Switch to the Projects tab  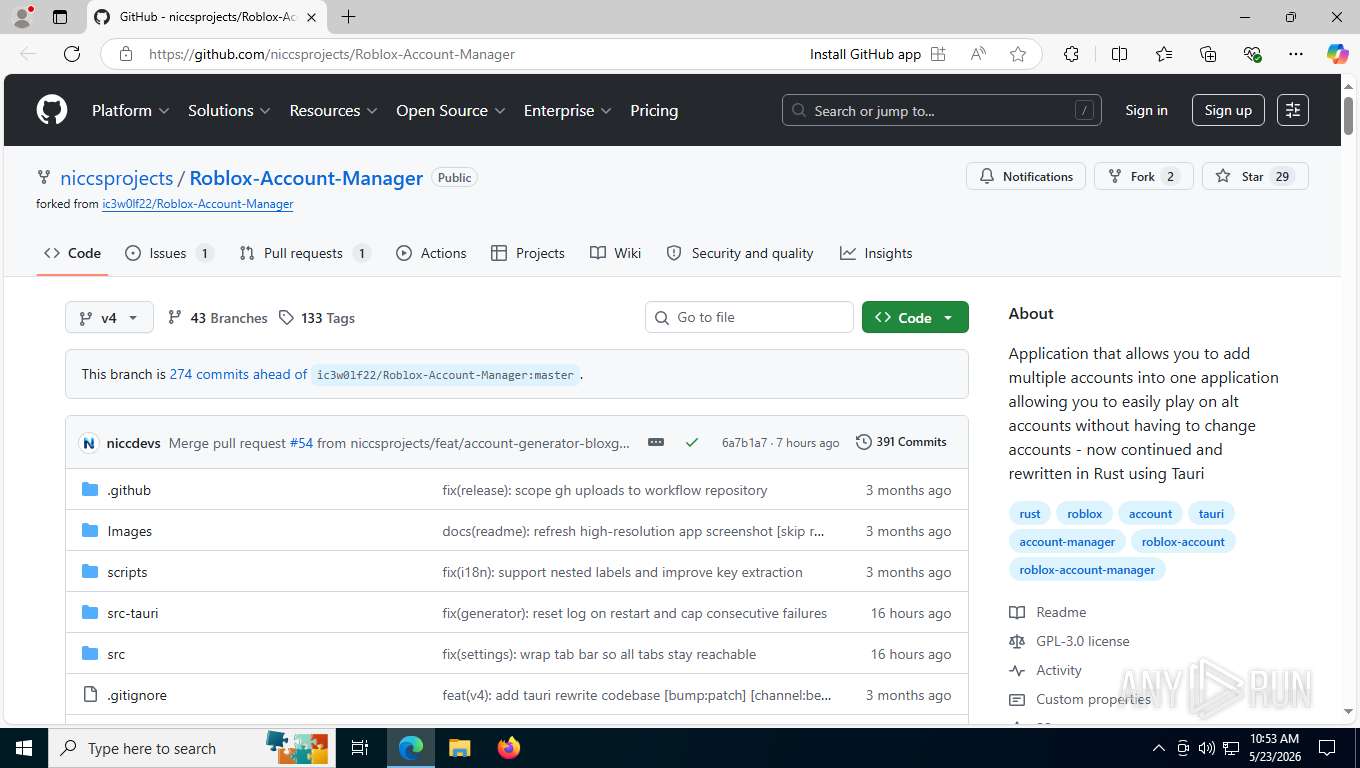click(528, 253)
